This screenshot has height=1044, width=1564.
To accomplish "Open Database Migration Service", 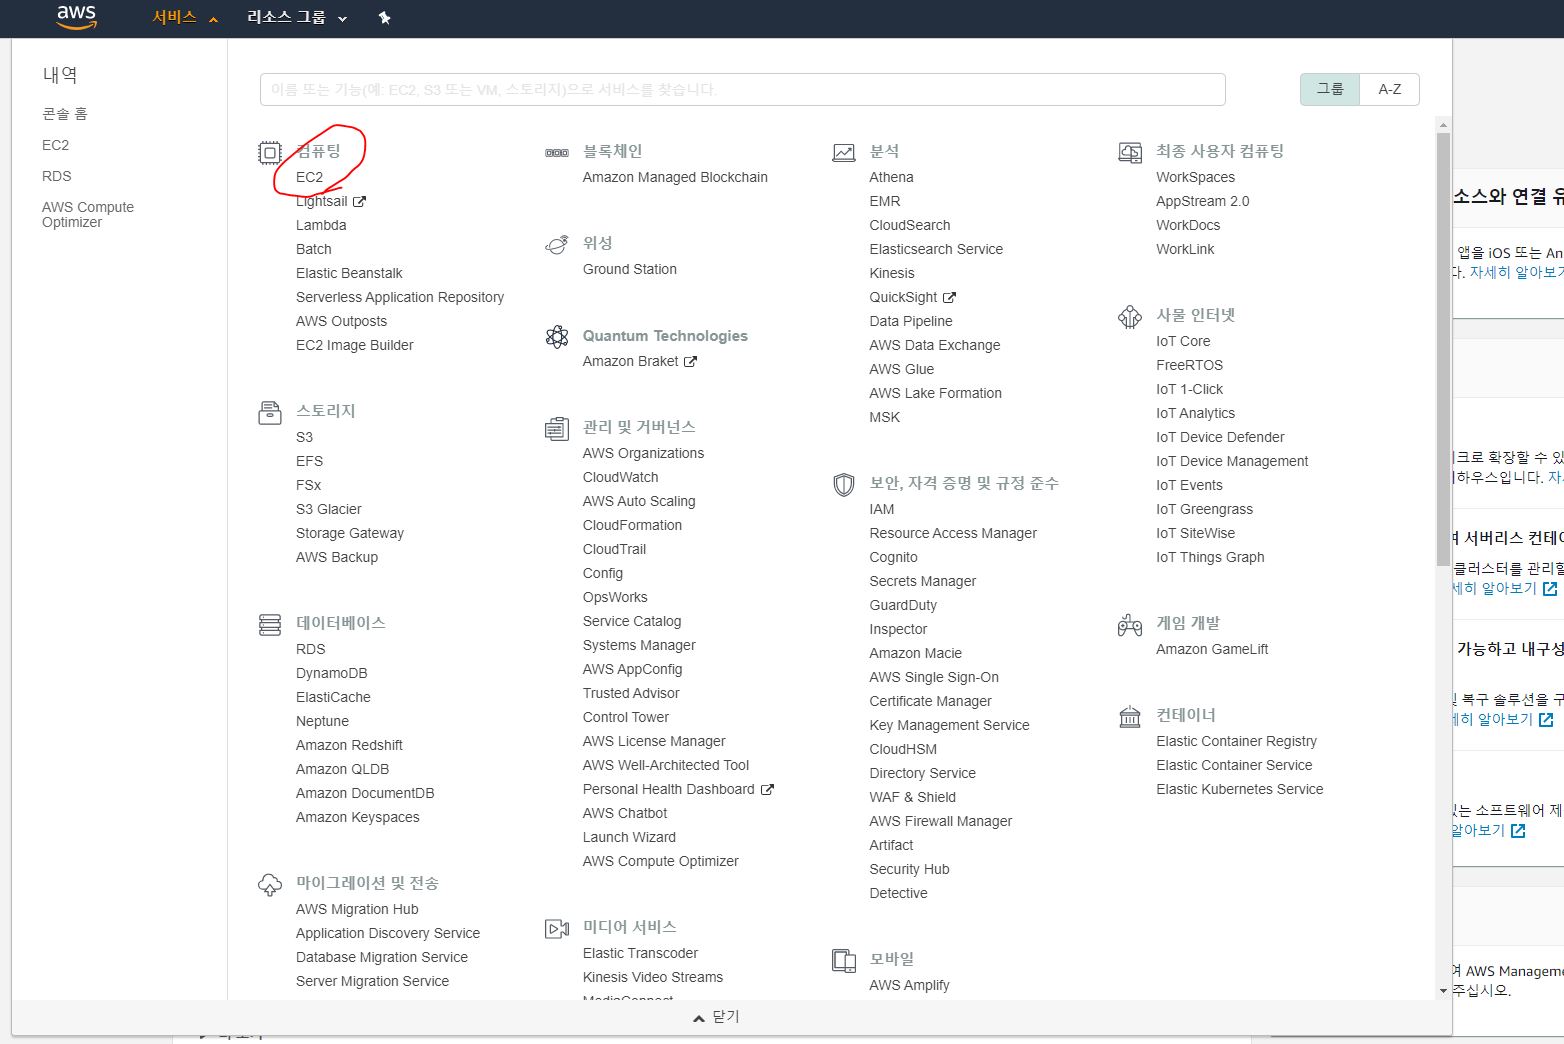I will click(381, 957).
